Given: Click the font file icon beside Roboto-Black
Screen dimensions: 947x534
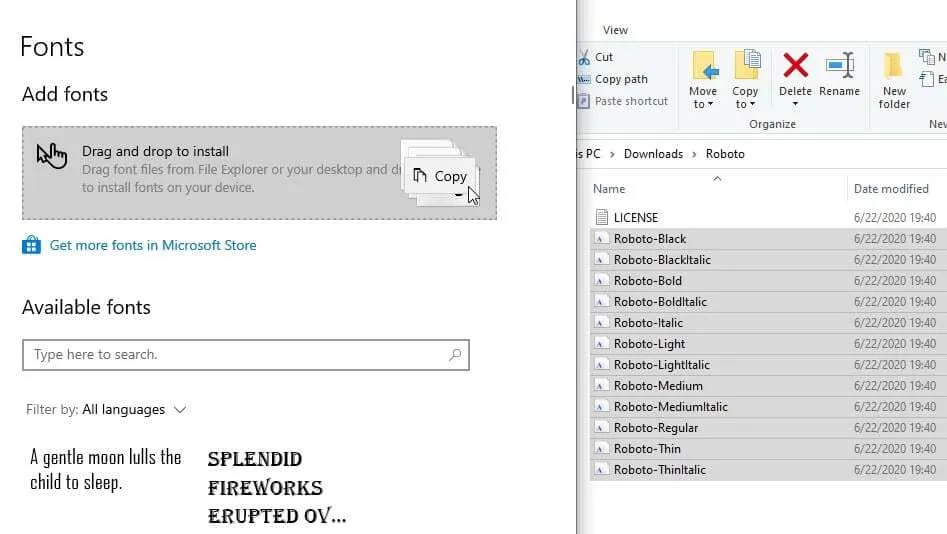Looking at the screenshot, I should [600, 239].
